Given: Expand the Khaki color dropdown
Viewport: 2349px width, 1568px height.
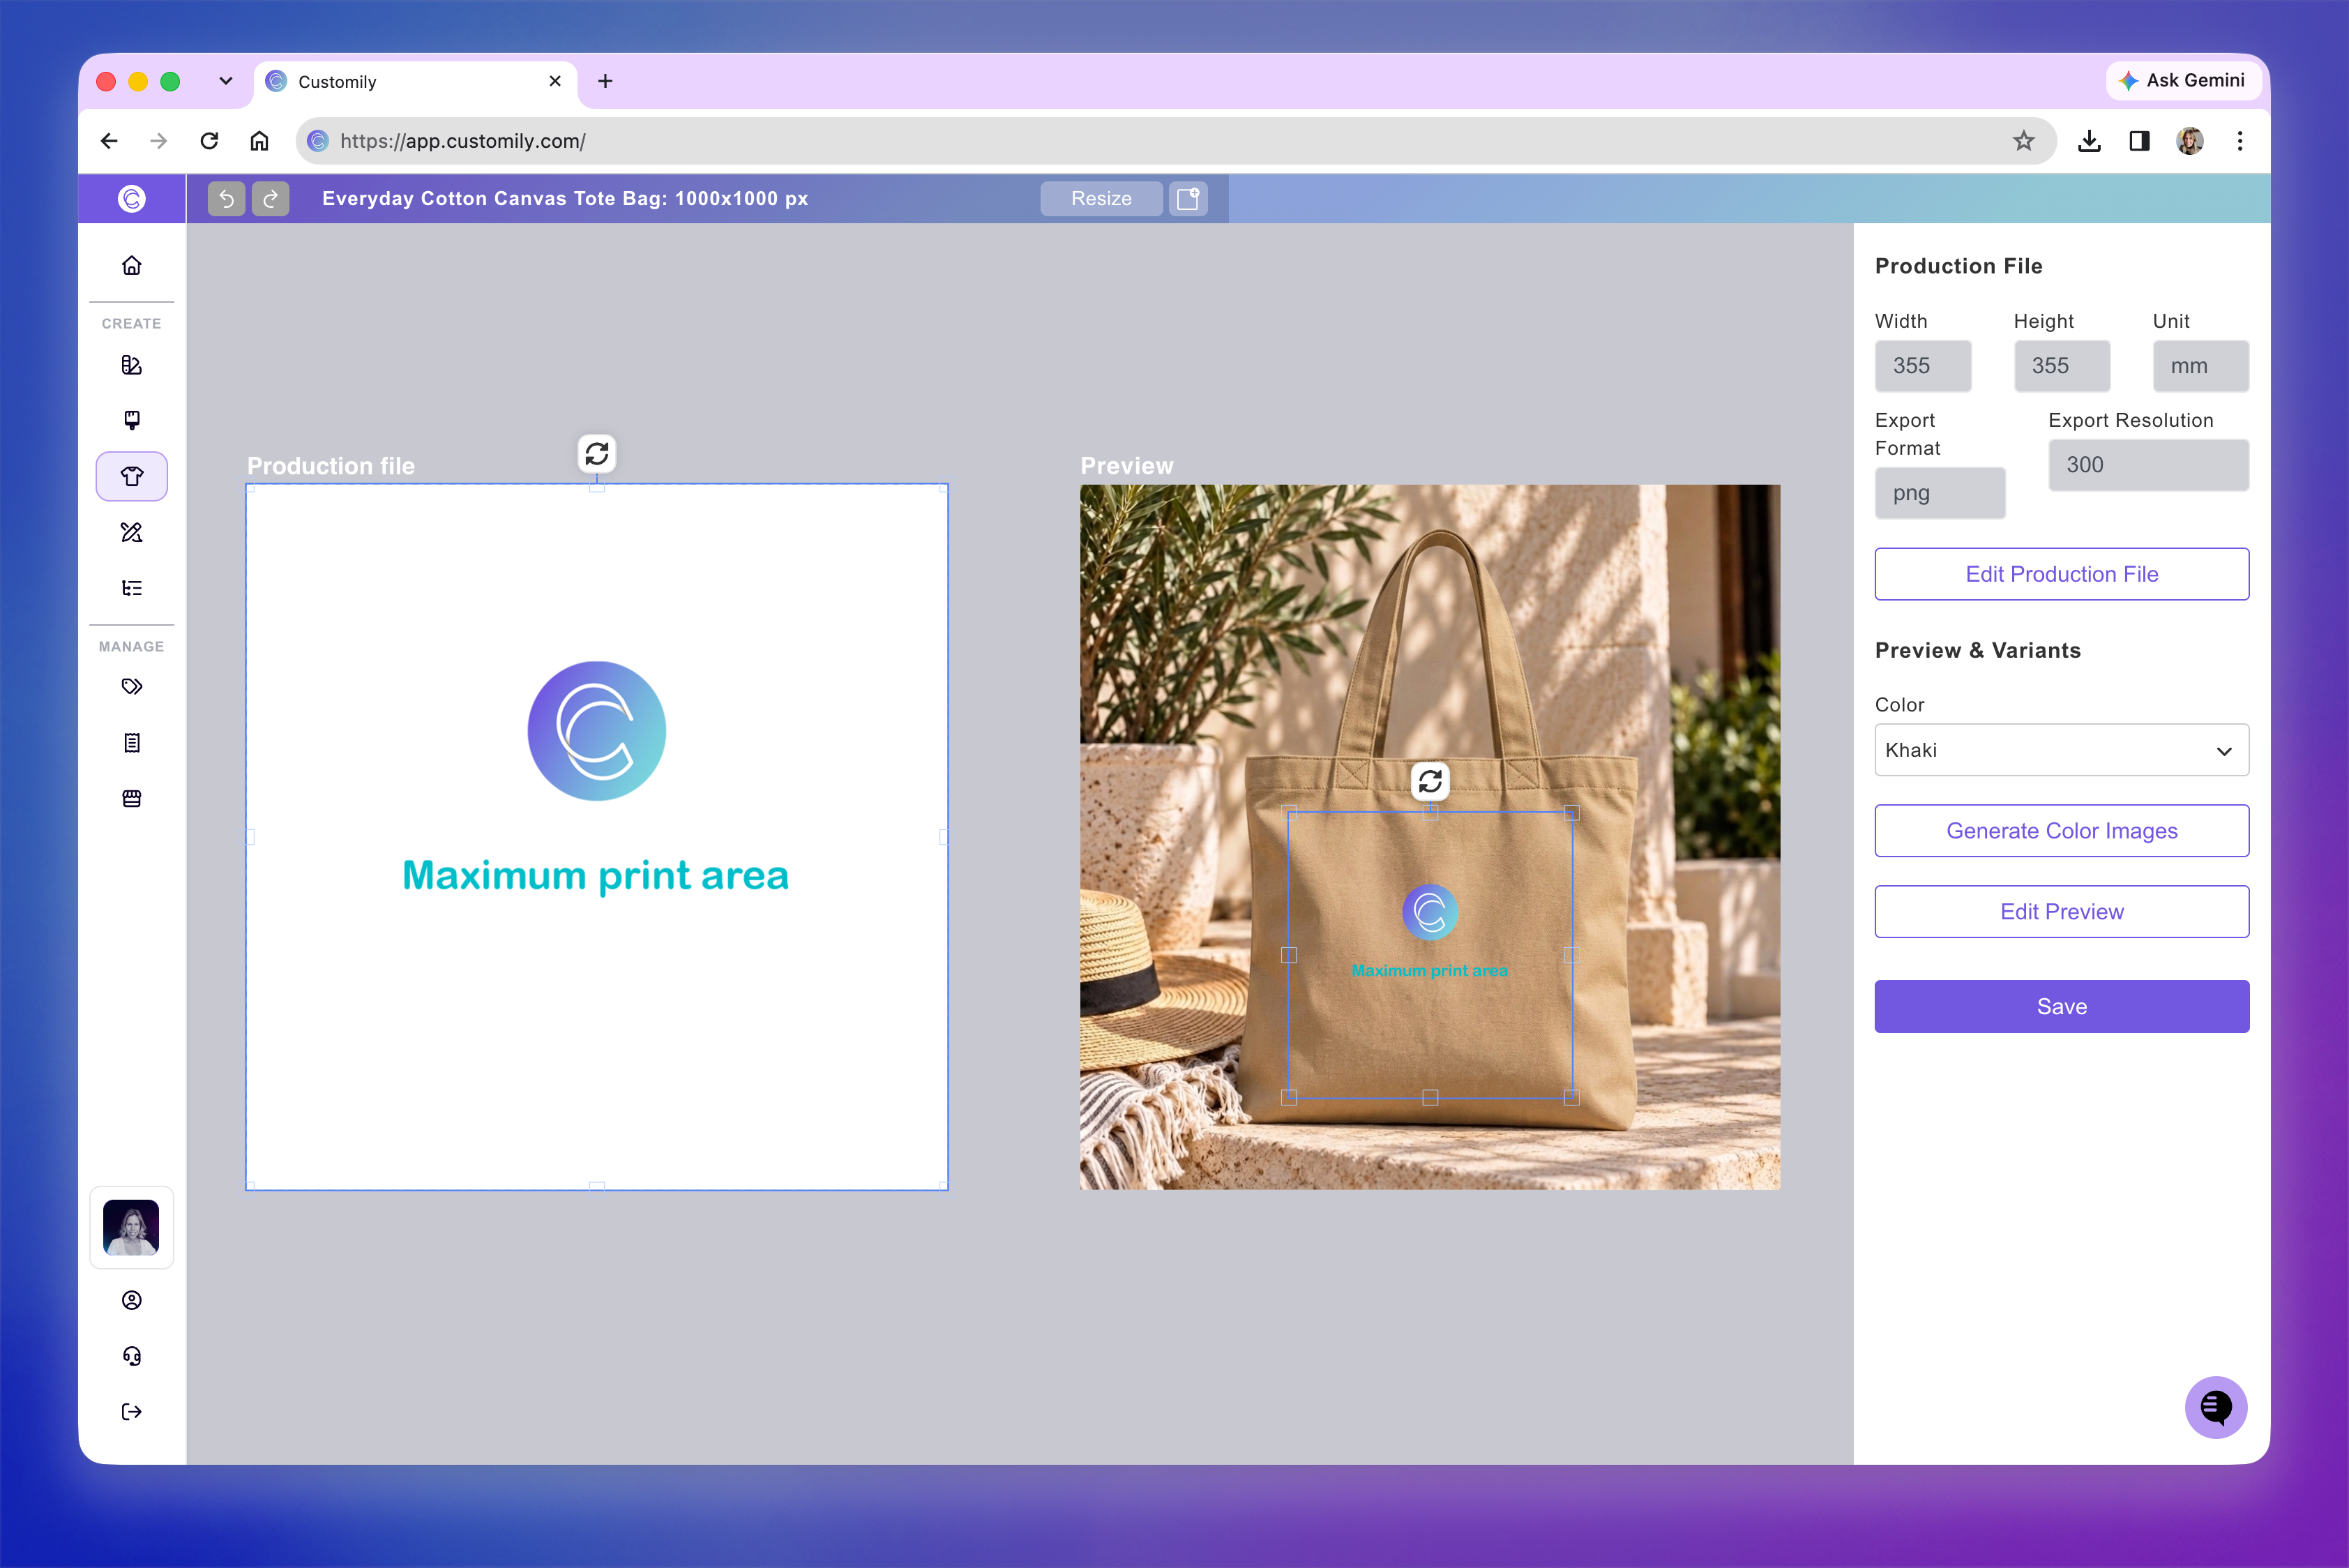Looking at the screenshot, I should click(2061, 750).
